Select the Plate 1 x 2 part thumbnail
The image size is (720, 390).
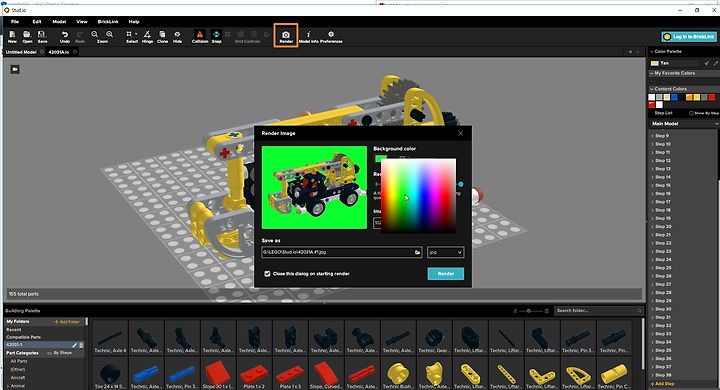[254, 374]
